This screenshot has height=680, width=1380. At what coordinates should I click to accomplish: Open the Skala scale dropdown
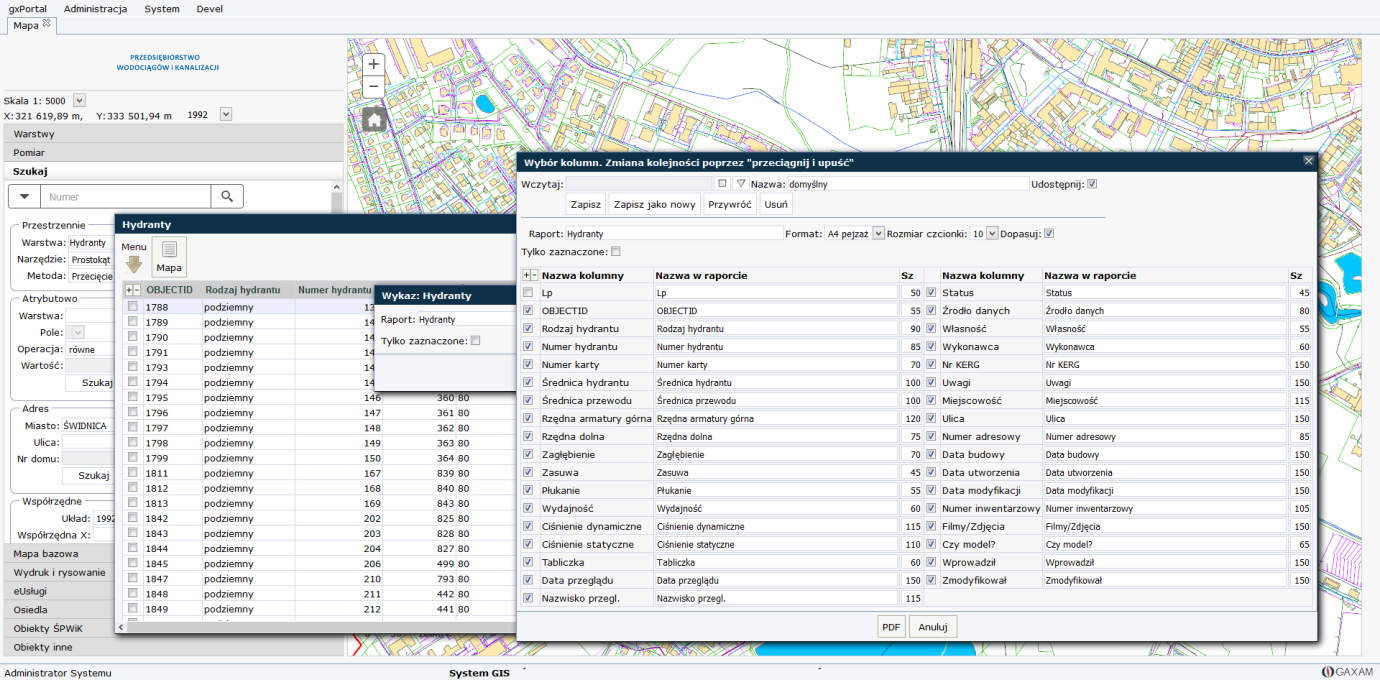80,100
